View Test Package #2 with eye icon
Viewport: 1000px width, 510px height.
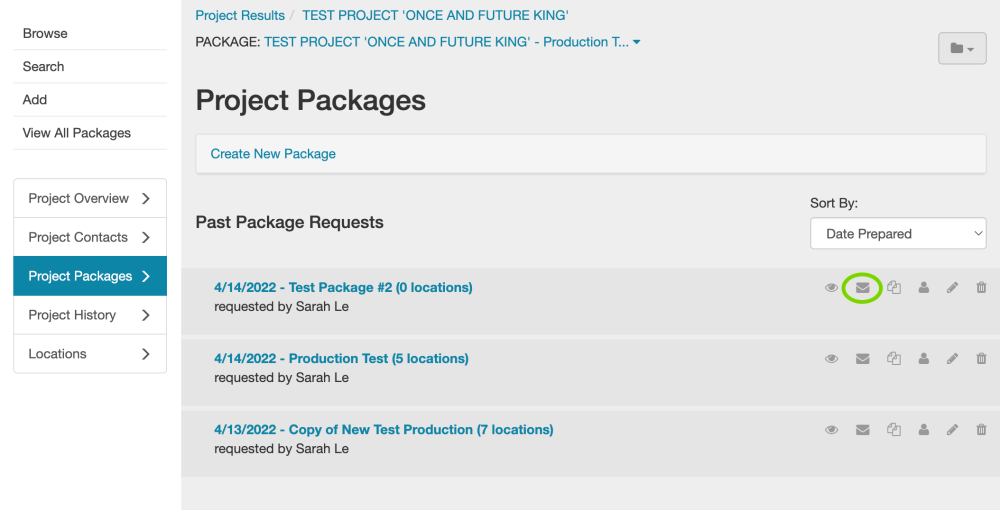point(831,288)
